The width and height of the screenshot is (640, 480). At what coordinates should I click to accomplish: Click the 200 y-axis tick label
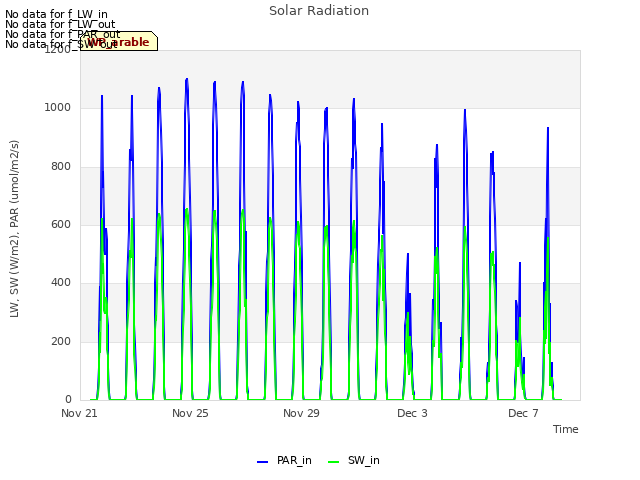[61, 341]
